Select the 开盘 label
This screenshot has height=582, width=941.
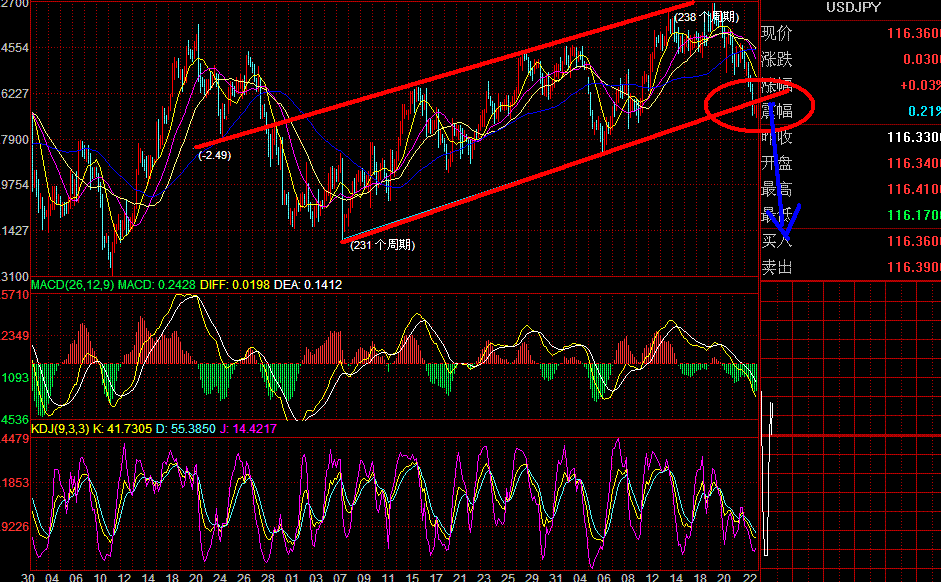776,163
